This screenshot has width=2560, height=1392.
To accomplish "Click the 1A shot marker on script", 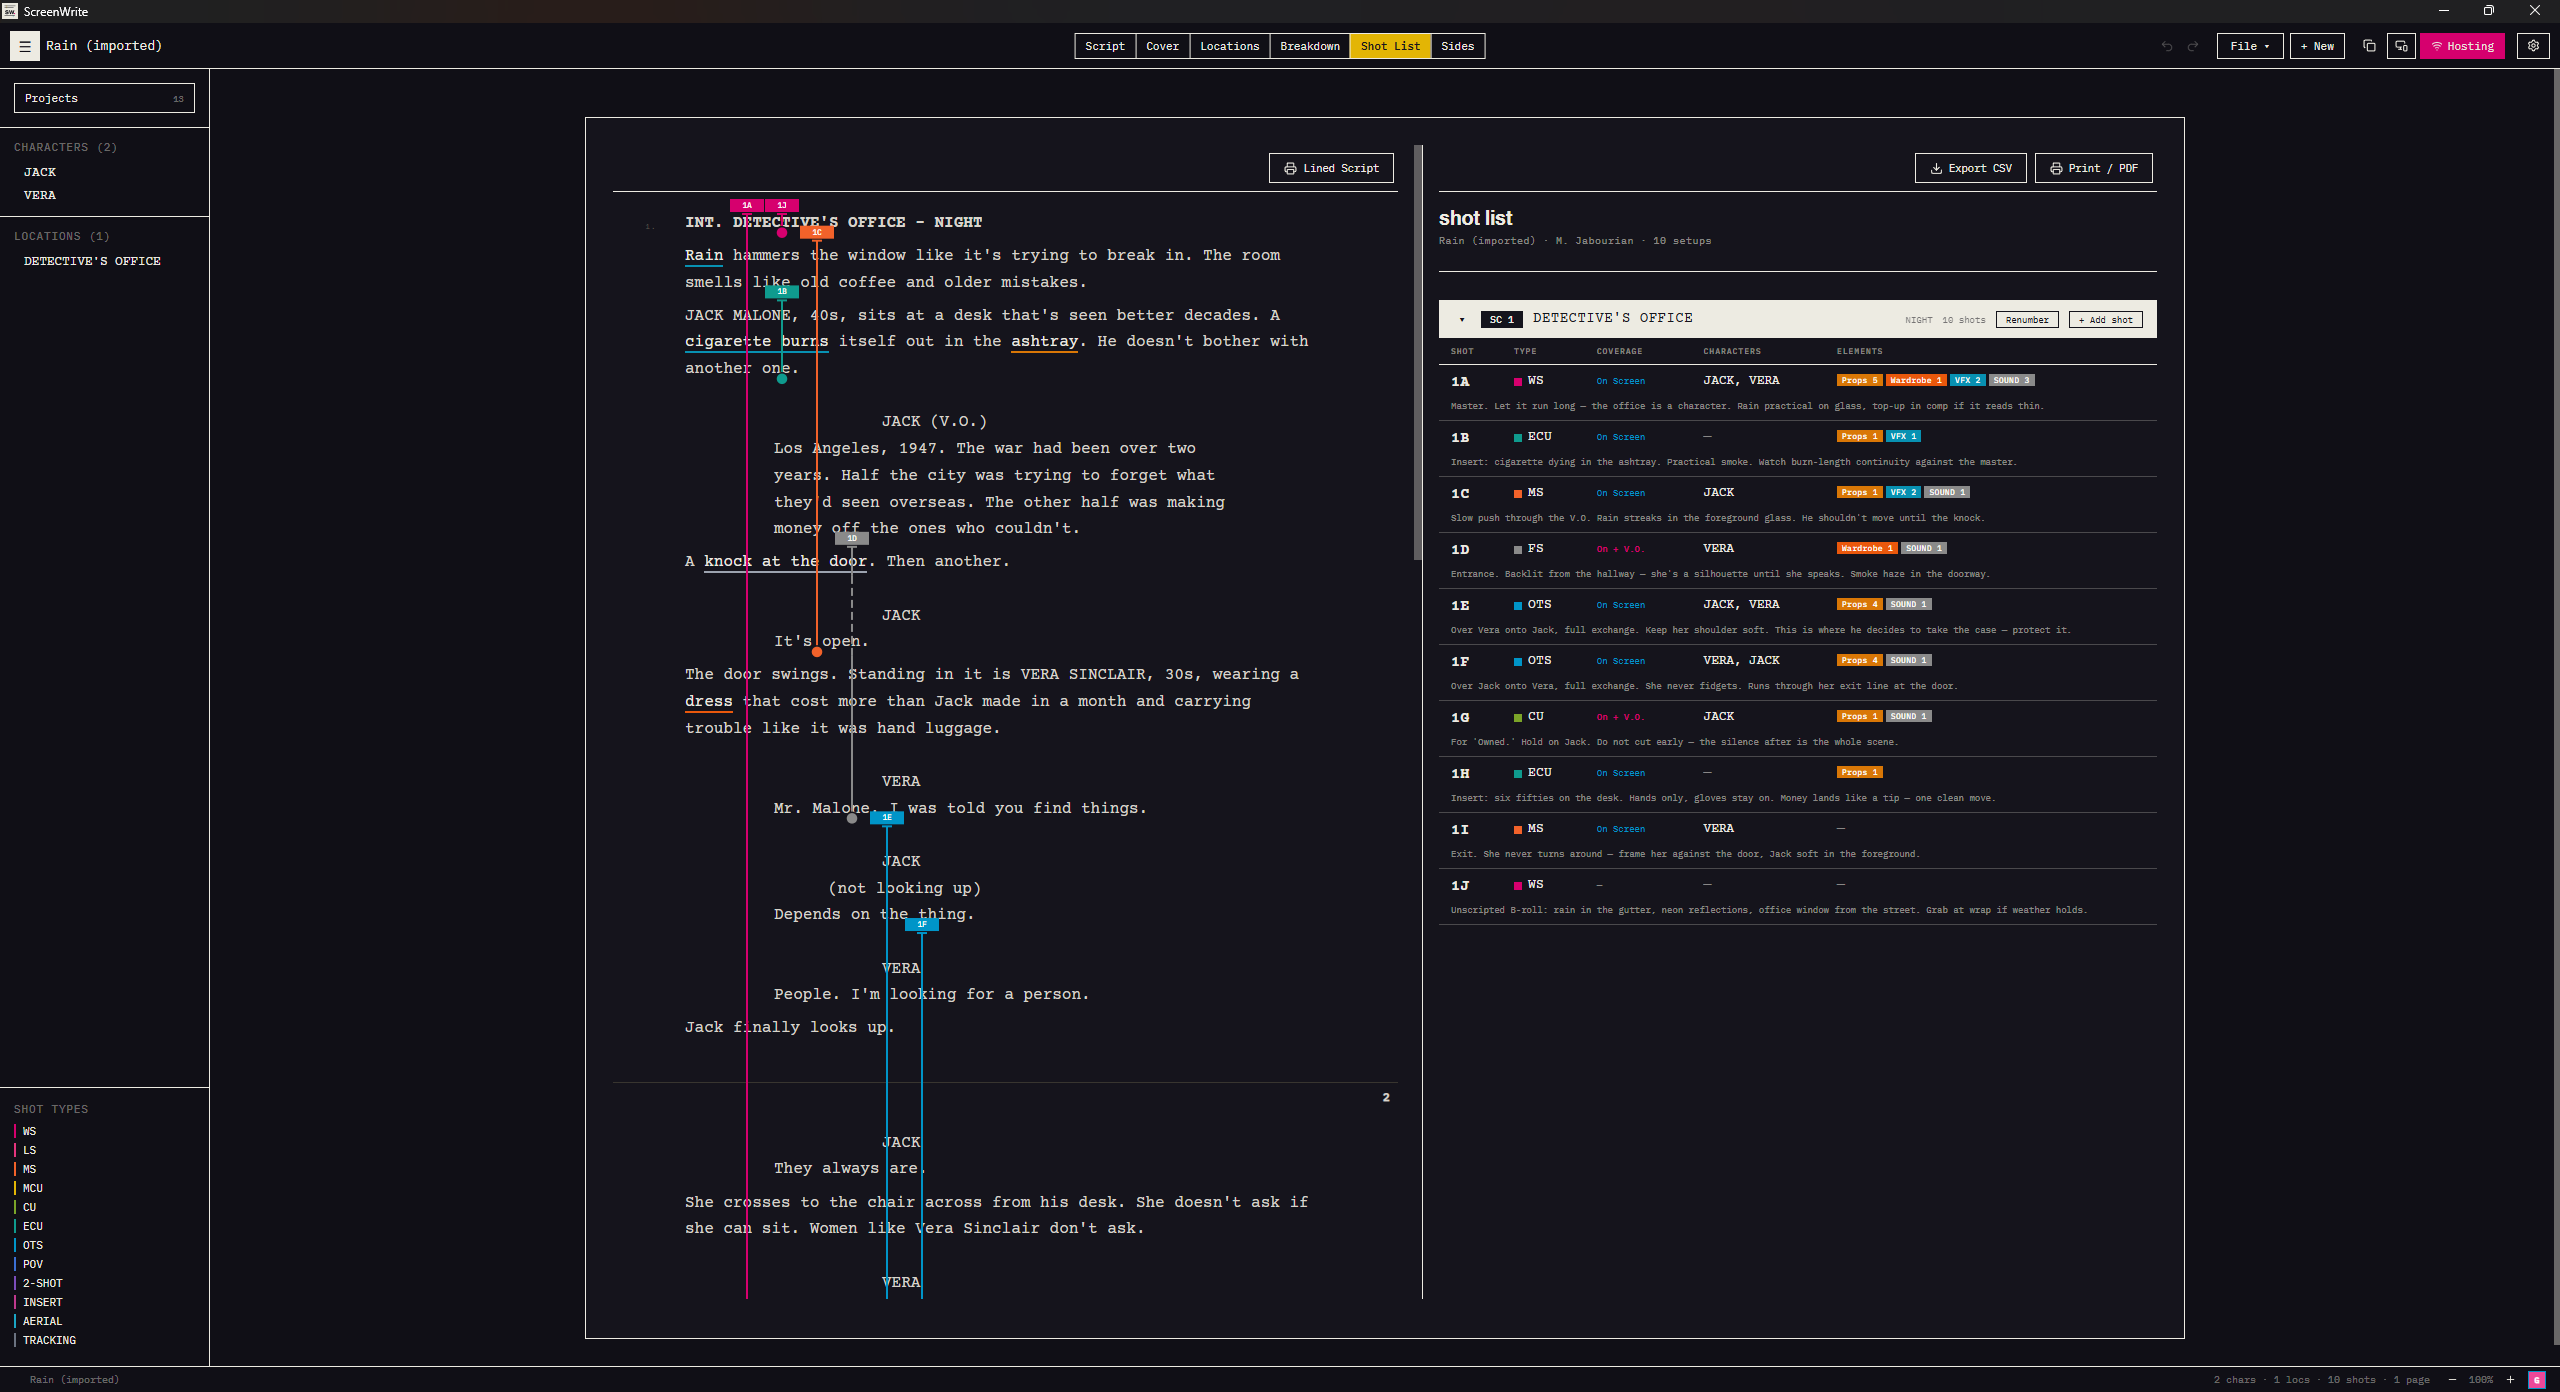I will (x=747, y=205).
